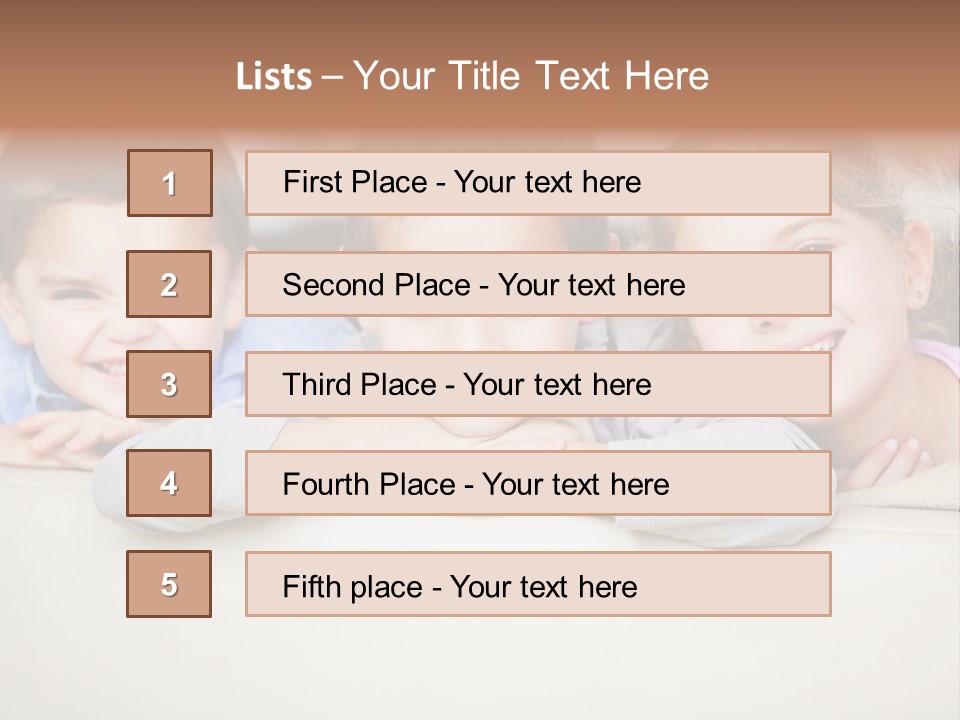Click the number 3 box

(169, 384)
